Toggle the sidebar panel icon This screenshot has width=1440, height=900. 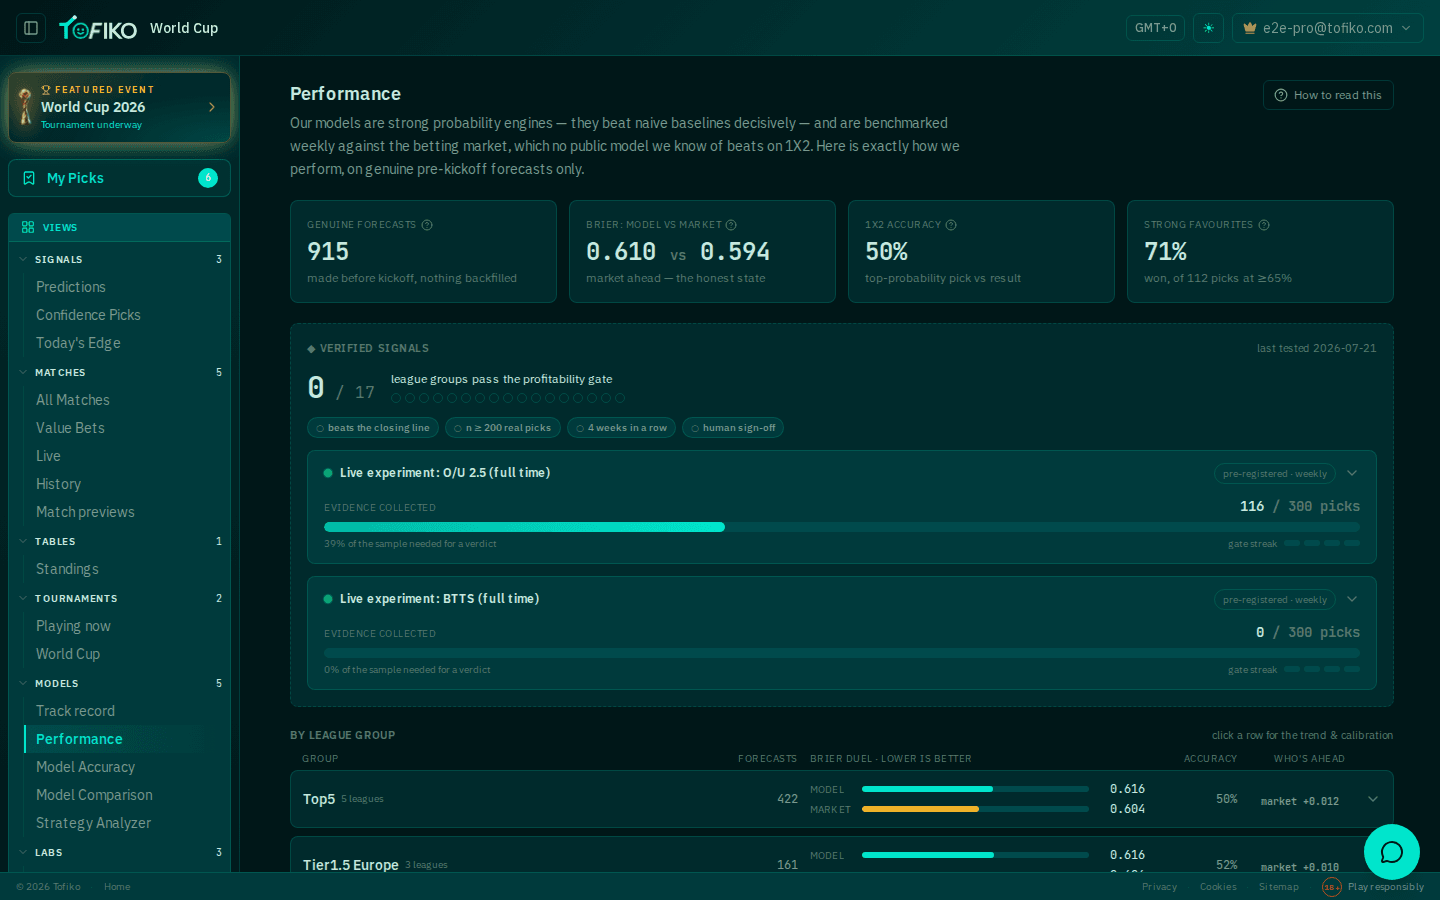pos(31,28)
